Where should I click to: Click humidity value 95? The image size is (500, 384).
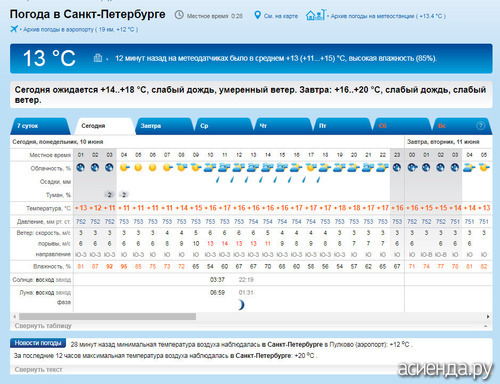coord(124,266)
